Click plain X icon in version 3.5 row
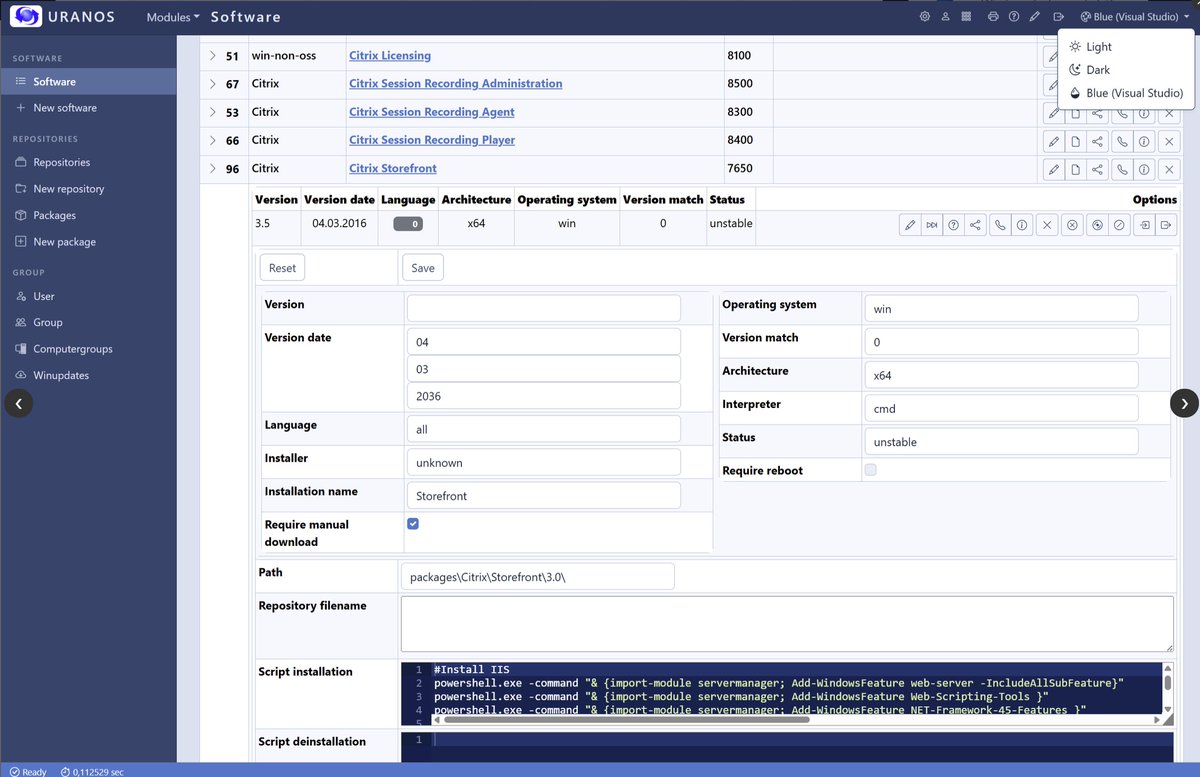The height and width of the screenshot is (777, 1200). coord(1047,226)
